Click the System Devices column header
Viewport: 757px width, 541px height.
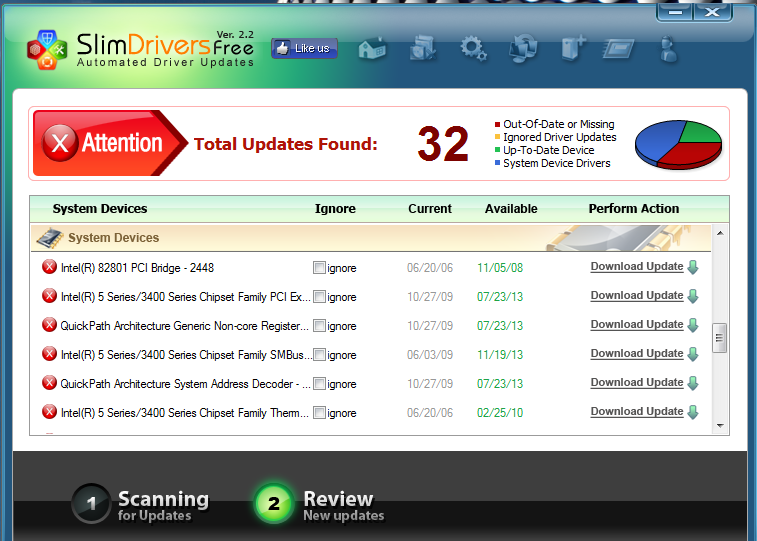coord(100,208)
